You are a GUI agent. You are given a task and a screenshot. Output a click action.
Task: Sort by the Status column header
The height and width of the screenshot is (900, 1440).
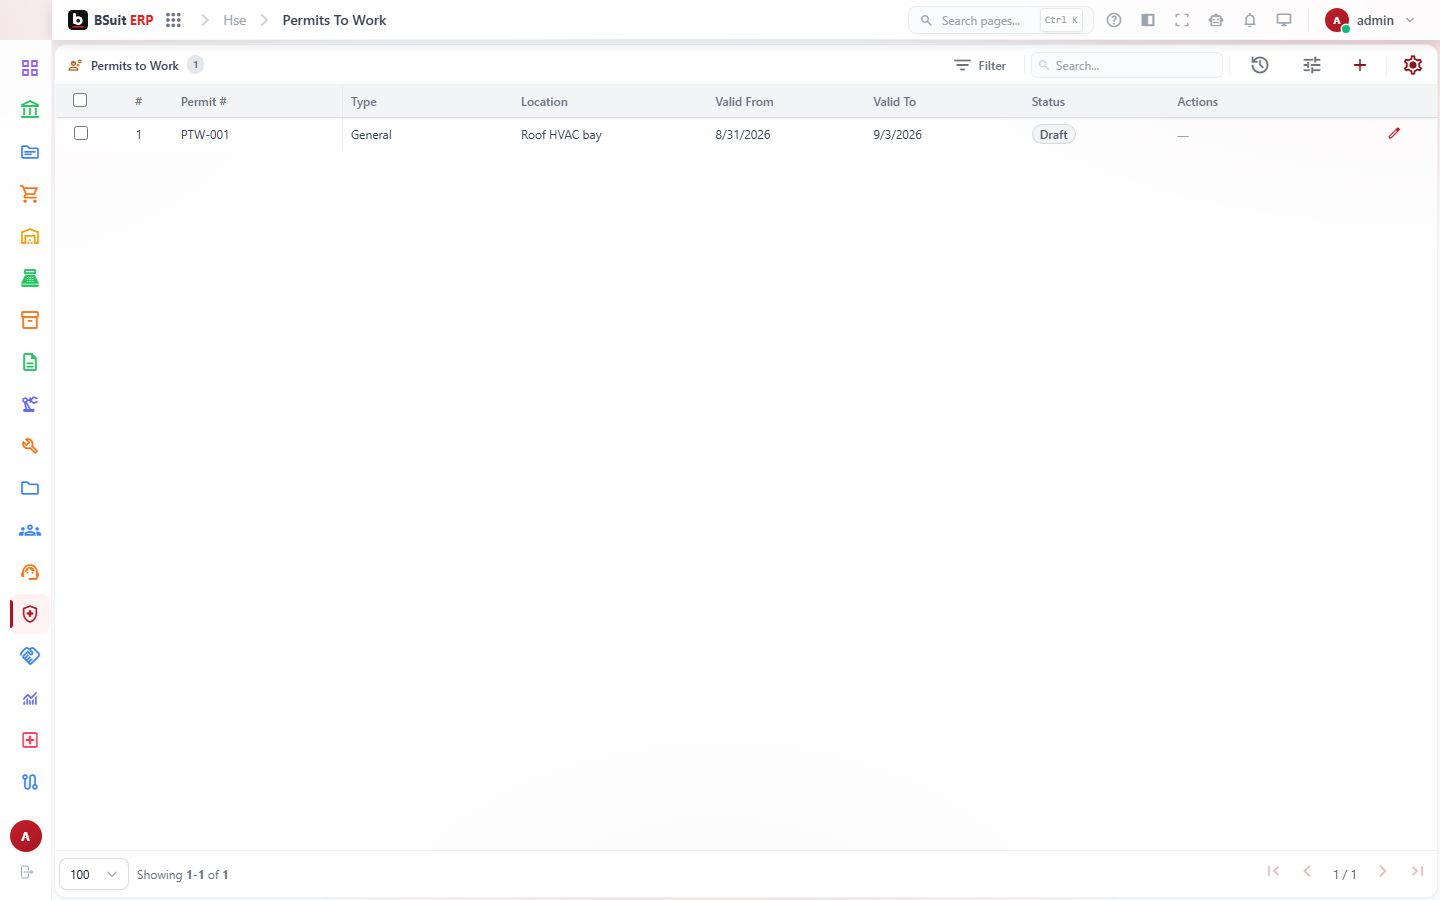point(1048,102)
